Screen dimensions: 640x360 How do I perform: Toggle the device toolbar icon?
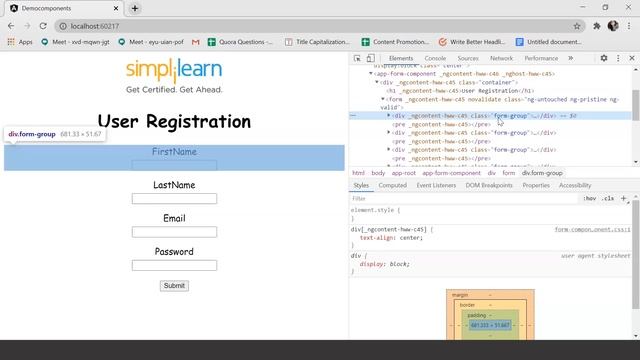point(370,58)
